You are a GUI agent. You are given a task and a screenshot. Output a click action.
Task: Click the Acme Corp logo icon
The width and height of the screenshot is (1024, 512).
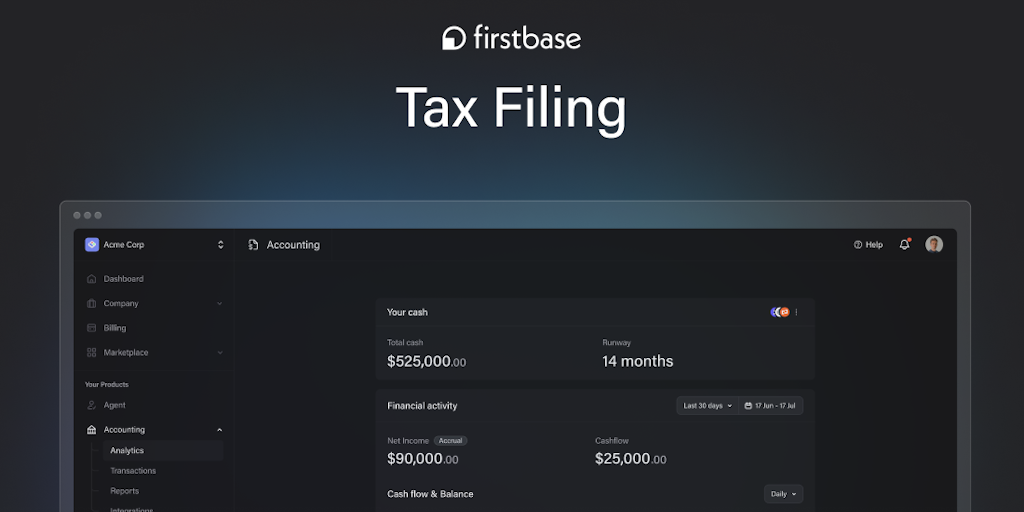click(x=92, y=244)
